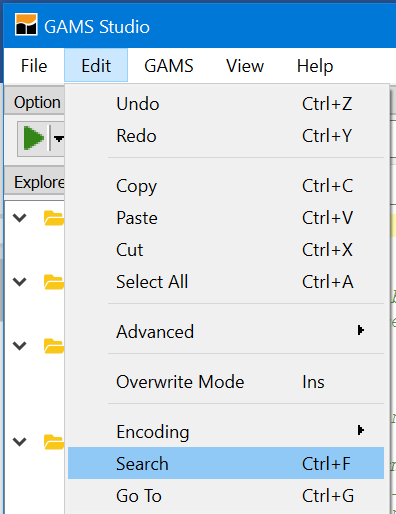Viewport: 396px width, 514px height.
Task: Collapse the fourth Explorer tree chevron
Action: [x=19, y=442]
